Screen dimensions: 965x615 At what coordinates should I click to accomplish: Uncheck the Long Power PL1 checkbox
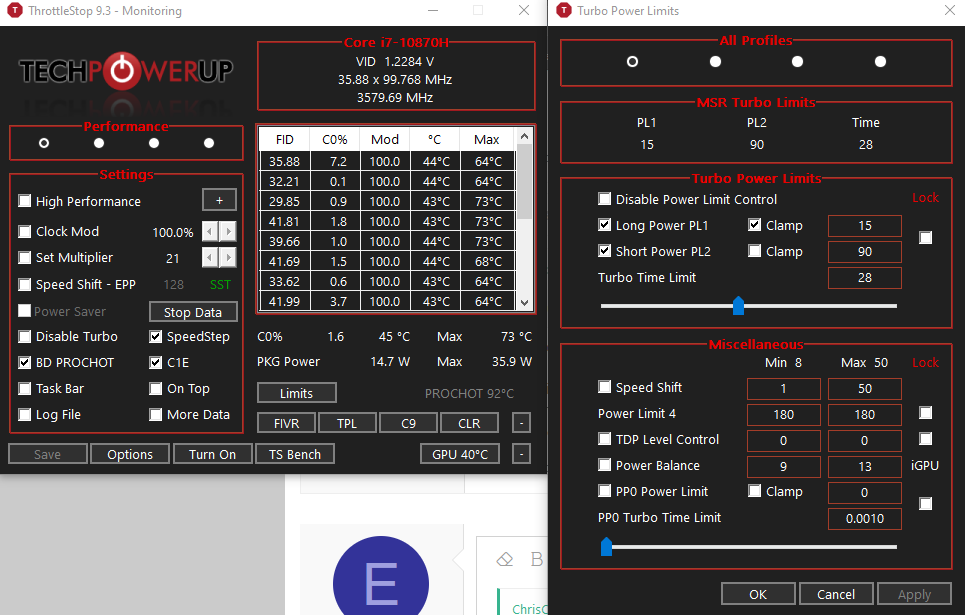[x=604, y=225]
